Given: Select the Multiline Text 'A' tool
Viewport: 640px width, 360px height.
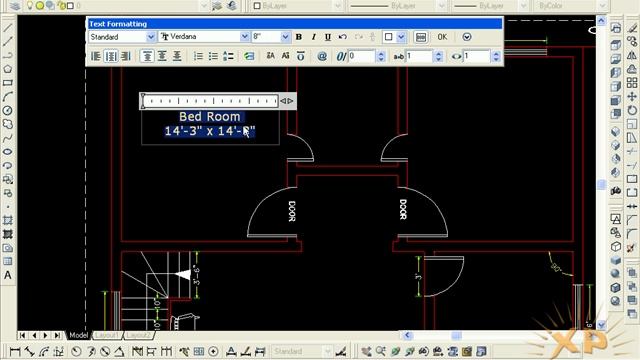Looking at the screenshot, I should (8, 276).
